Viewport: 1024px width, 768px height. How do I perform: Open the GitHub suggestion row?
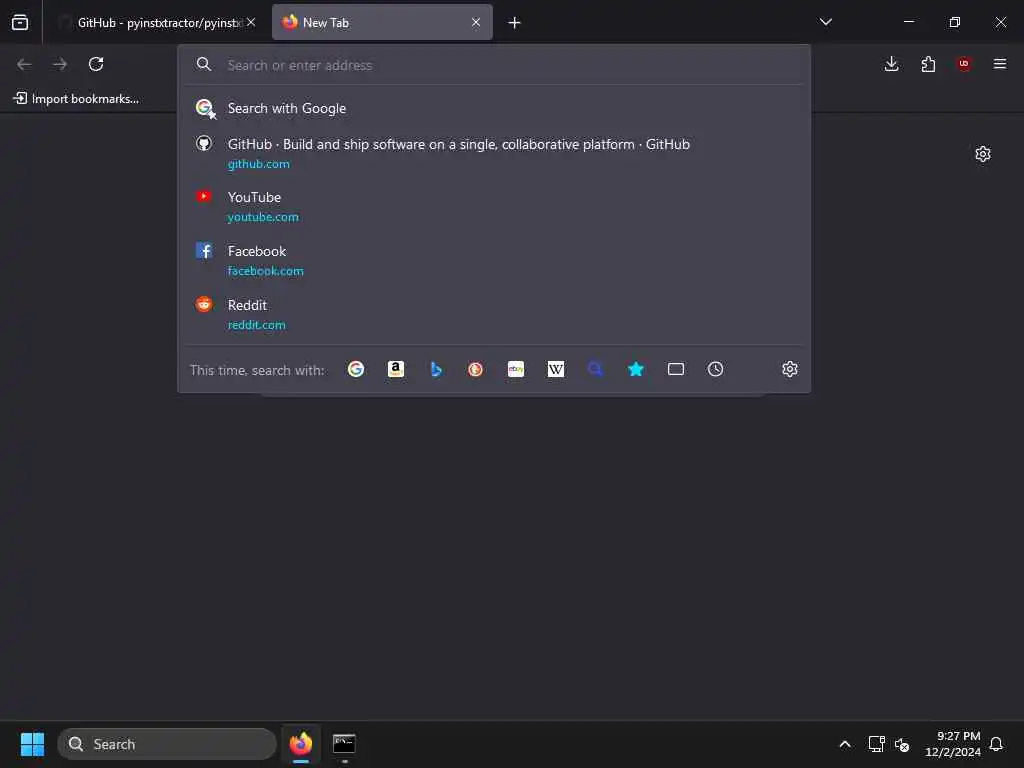tap(494, 153)
